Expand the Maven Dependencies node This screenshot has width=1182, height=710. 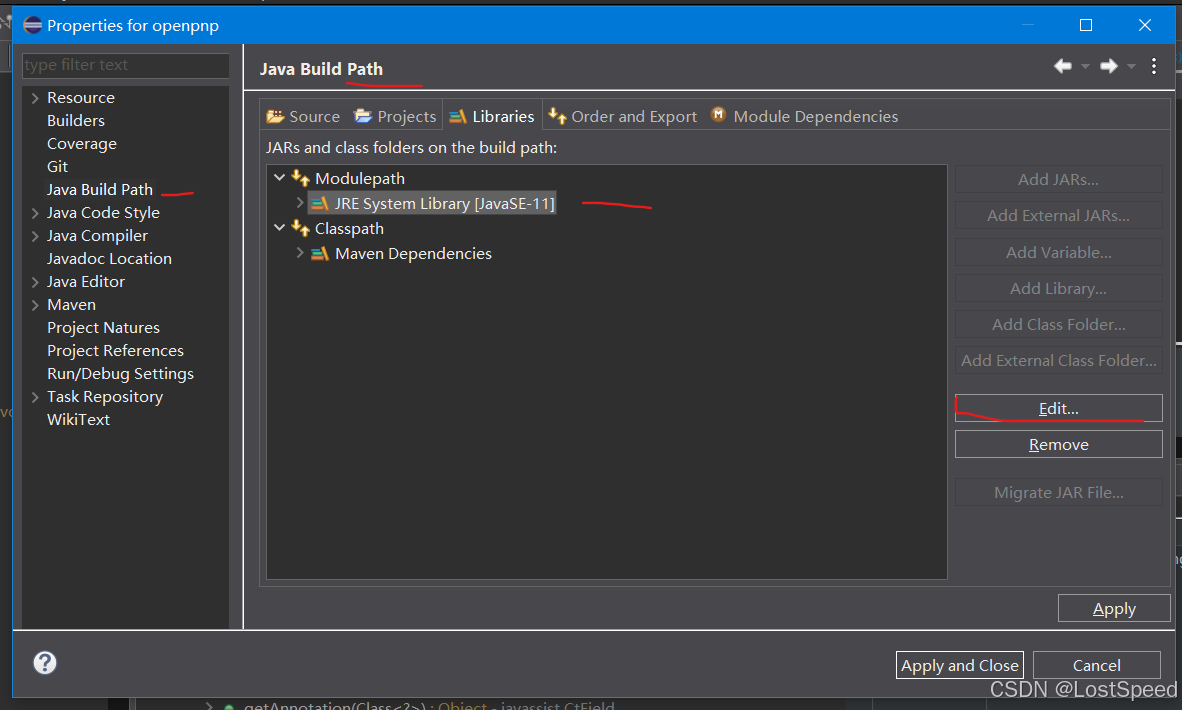(x=300, y=253)
